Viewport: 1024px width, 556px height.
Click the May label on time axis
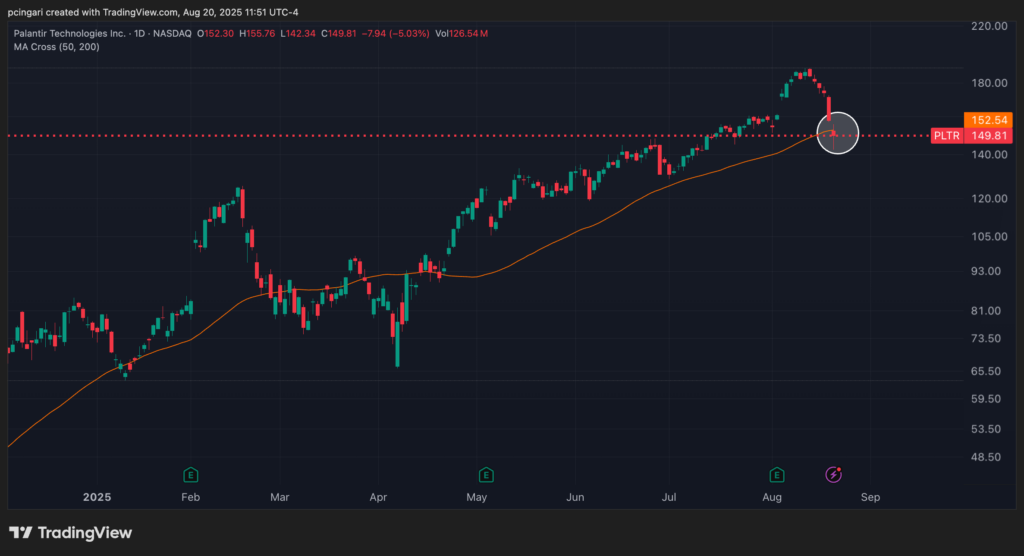click(477, 497)
